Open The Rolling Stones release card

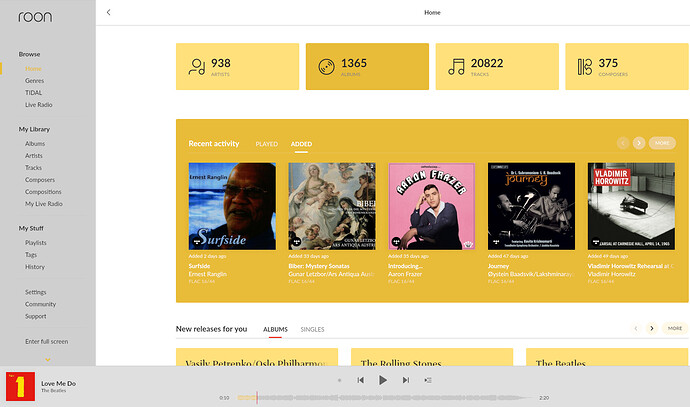click(432, 357)
